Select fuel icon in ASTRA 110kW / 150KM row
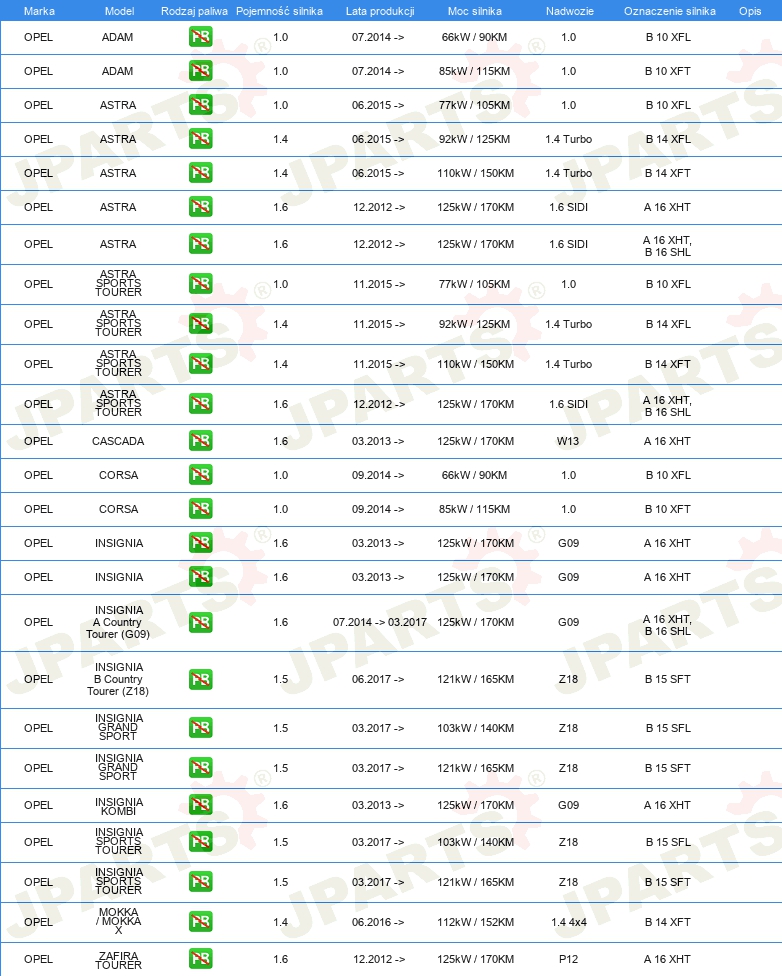This screenshot has height=976, width=782. (200, 173)
